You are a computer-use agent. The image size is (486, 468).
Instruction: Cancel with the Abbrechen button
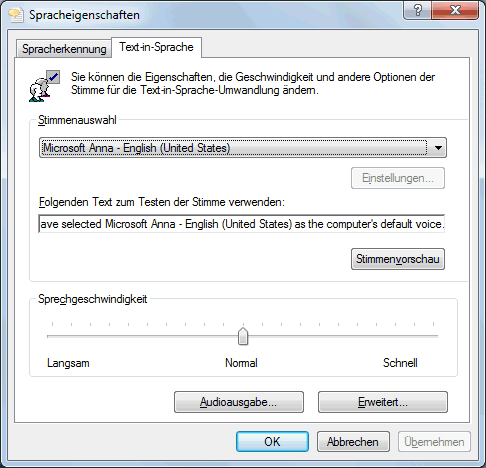coord(353,442)
